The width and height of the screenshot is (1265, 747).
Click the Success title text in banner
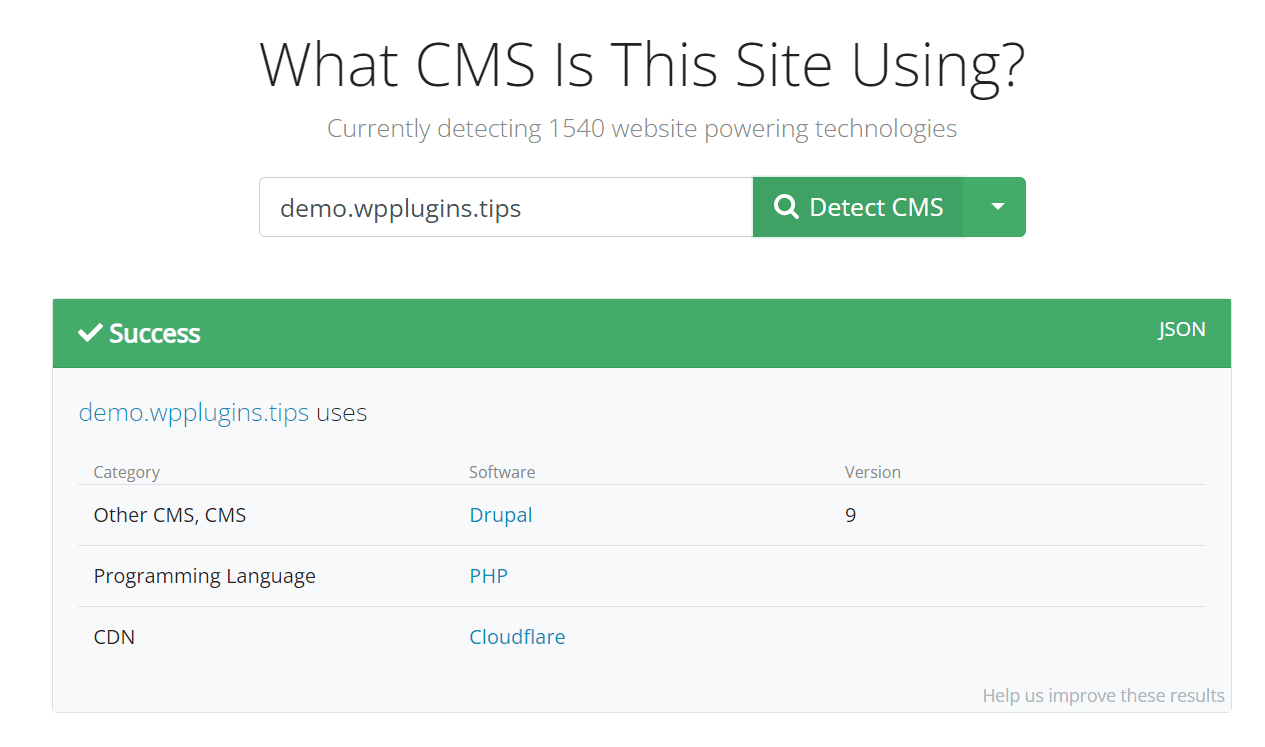tap(155, 333)
